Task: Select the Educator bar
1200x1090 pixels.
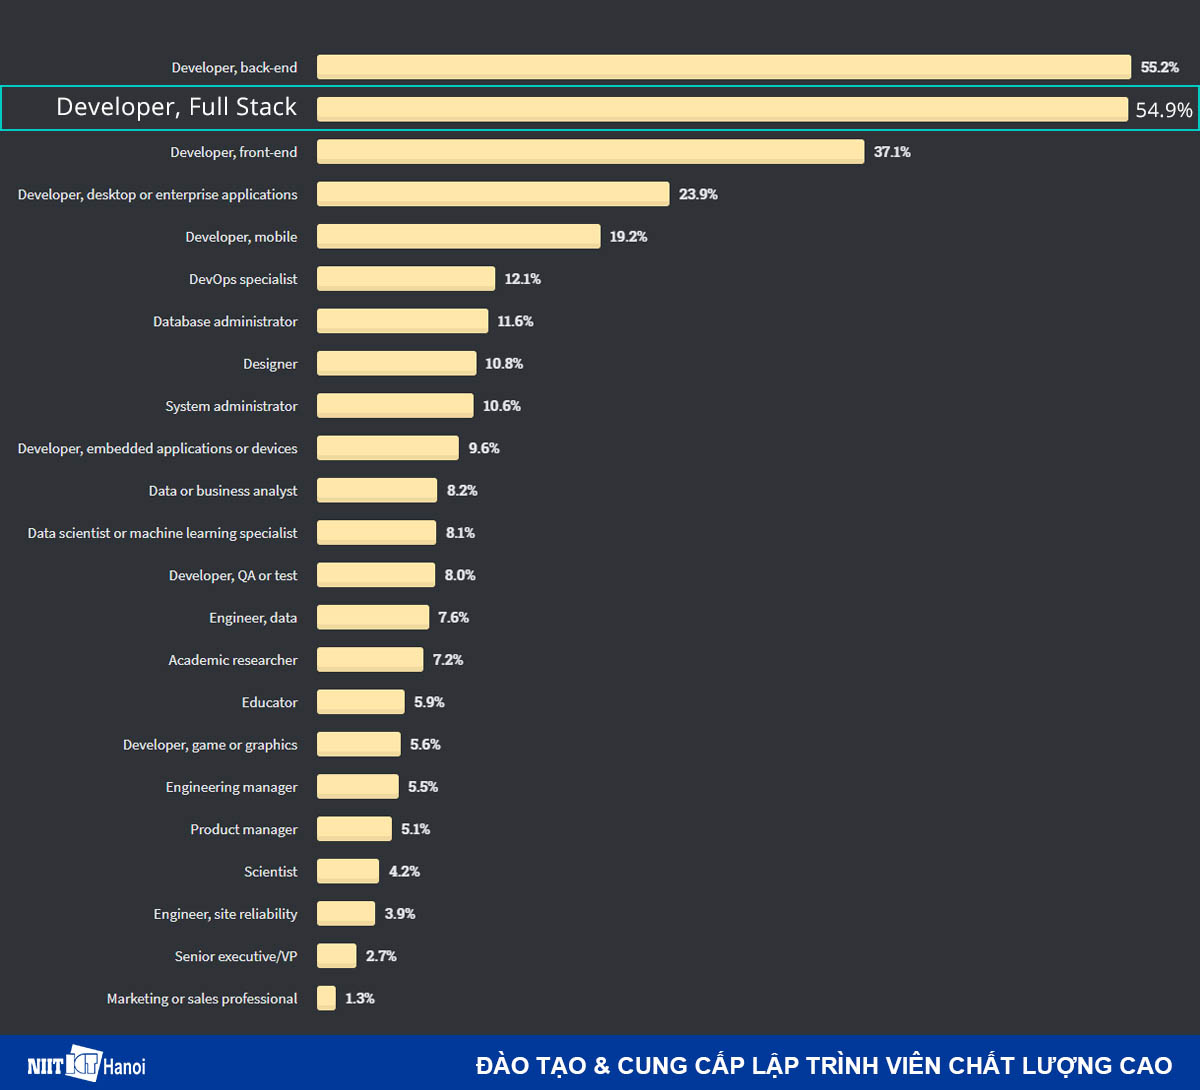Action: point(360,702)
